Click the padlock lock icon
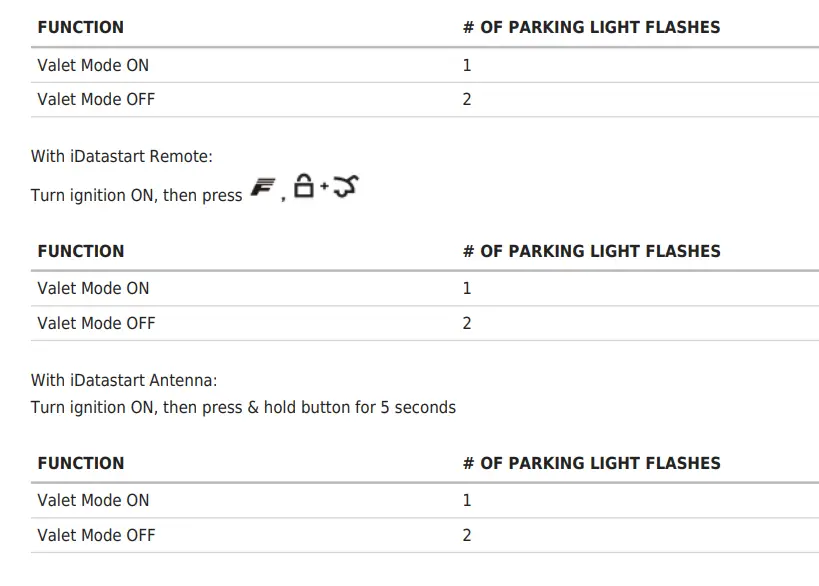The height and width of the screenshot is (586, 819). click(304, 186)
